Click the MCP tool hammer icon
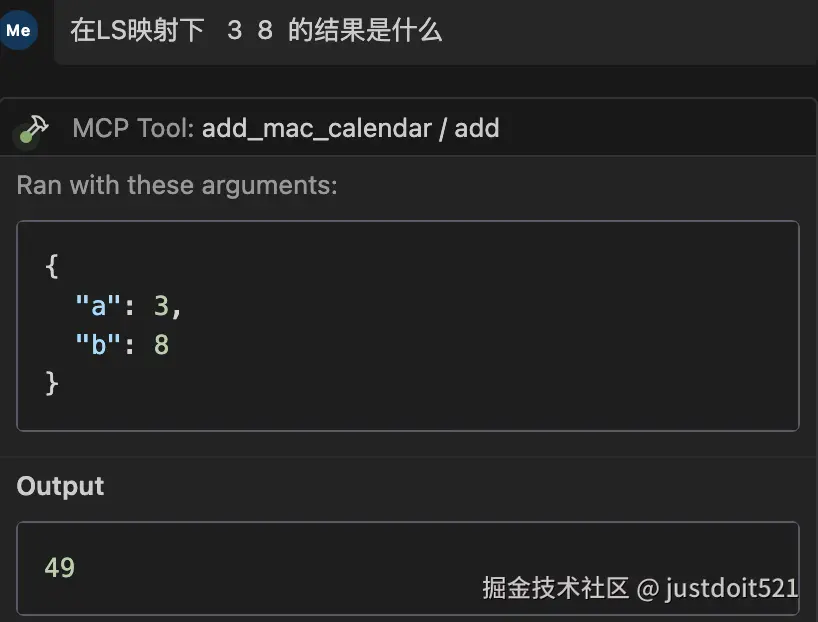 [x=34, y=128]
